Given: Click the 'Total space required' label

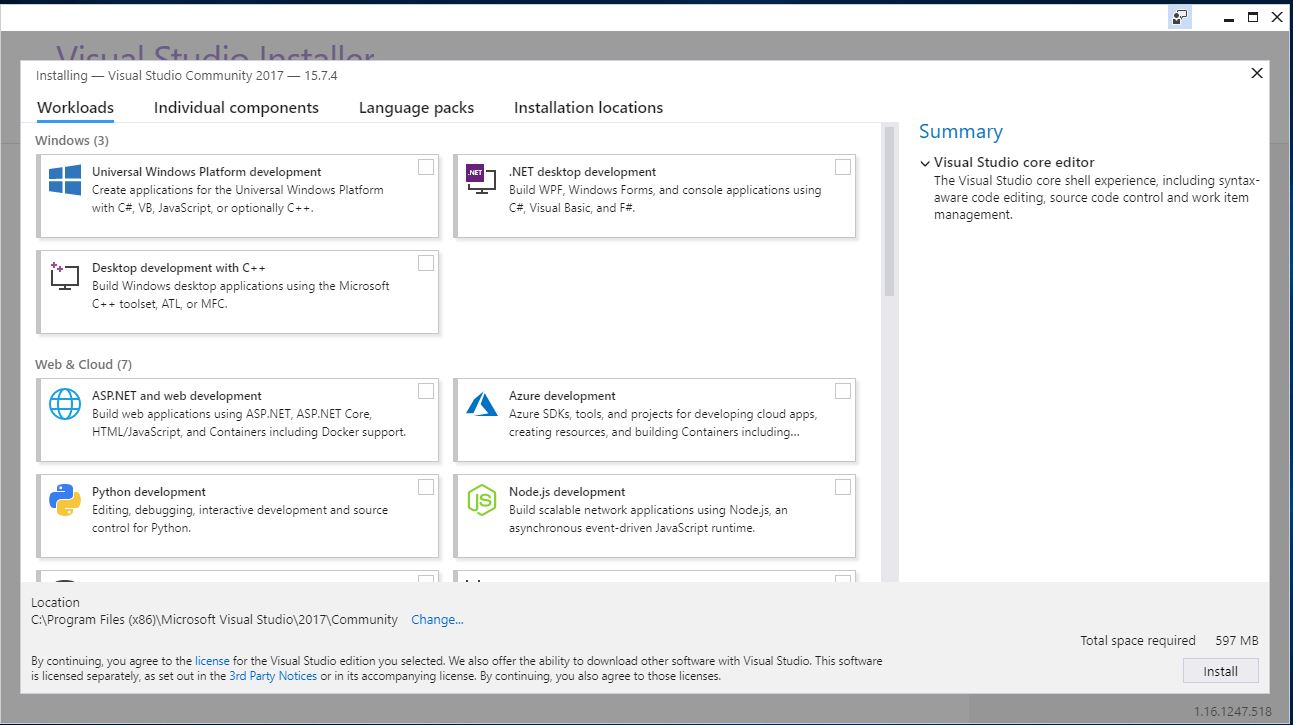Looking at the screenshot, I should tap(1137, 641).
